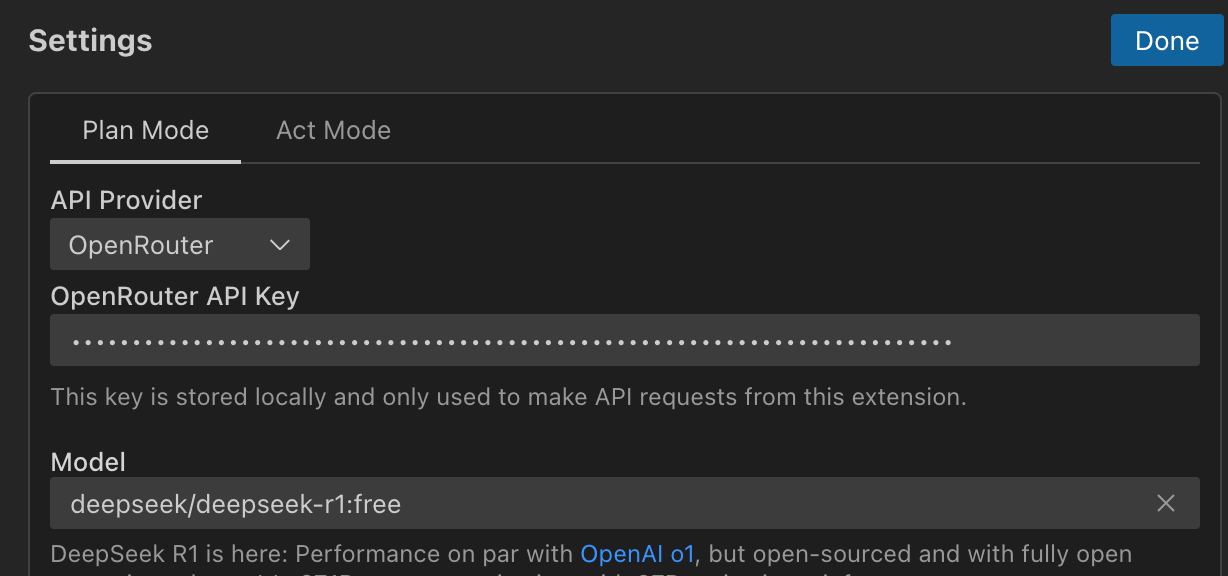The width and height of the screenshot is (1228, 576).
Task: Focus the OpenRouter API Key field
Action: click(x=625, y=341)
